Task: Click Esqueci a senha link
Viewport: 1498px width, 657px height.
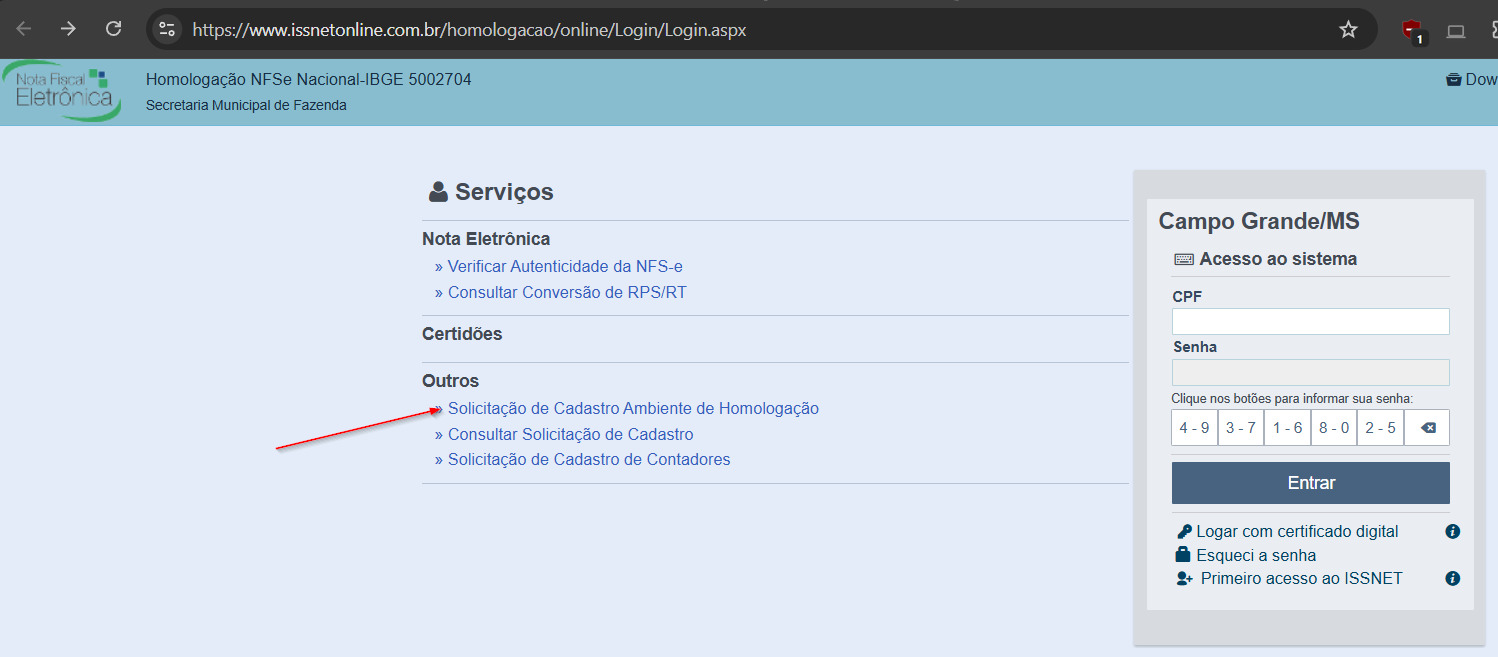Action: (x=1256, y=555)
